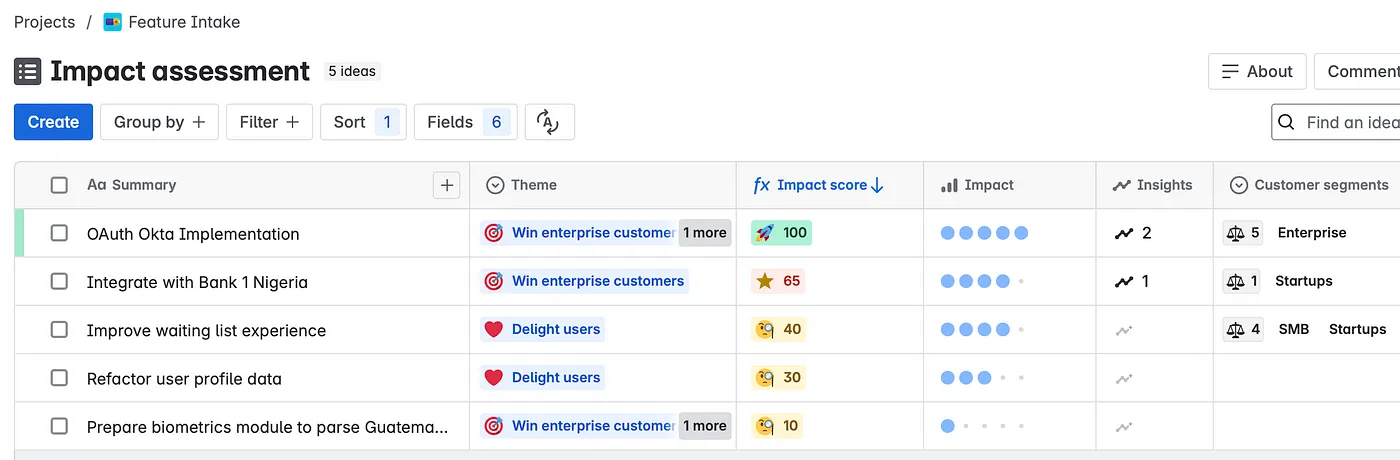Check the Improve waiting list experience row
The width and height of the screenshot is (1400, 460).
[x=59, y=329]
